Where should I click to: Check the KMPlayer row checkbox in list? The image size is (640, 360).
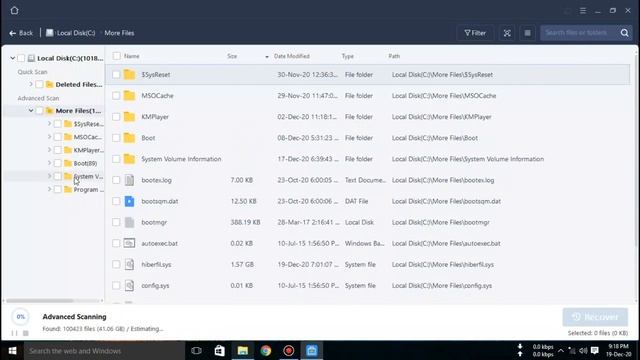(116, 117)
